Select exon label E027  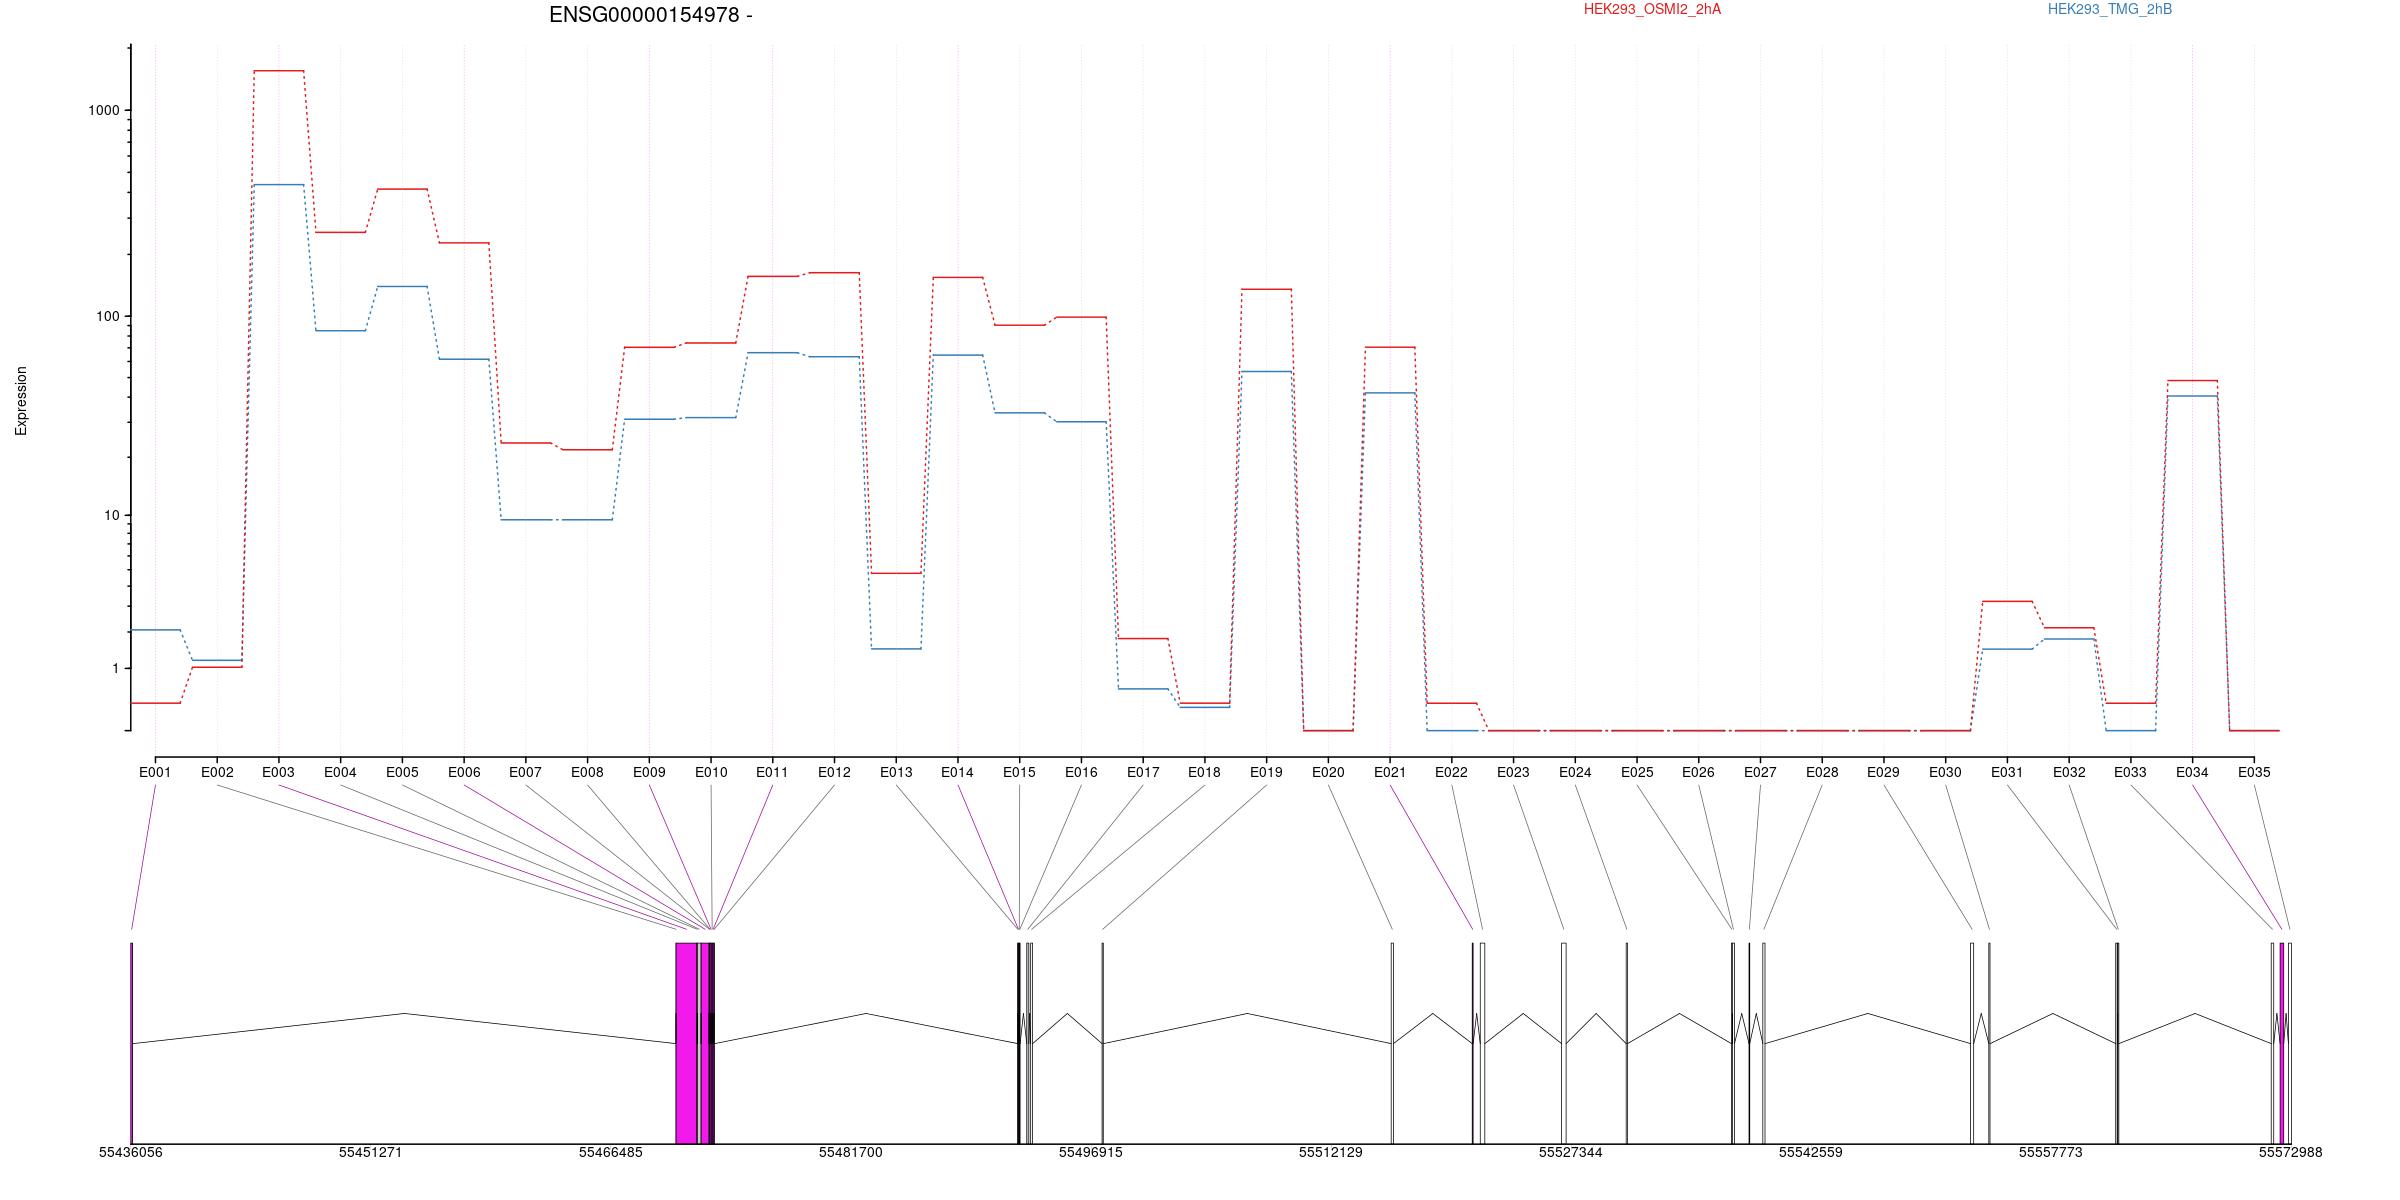1760,772
